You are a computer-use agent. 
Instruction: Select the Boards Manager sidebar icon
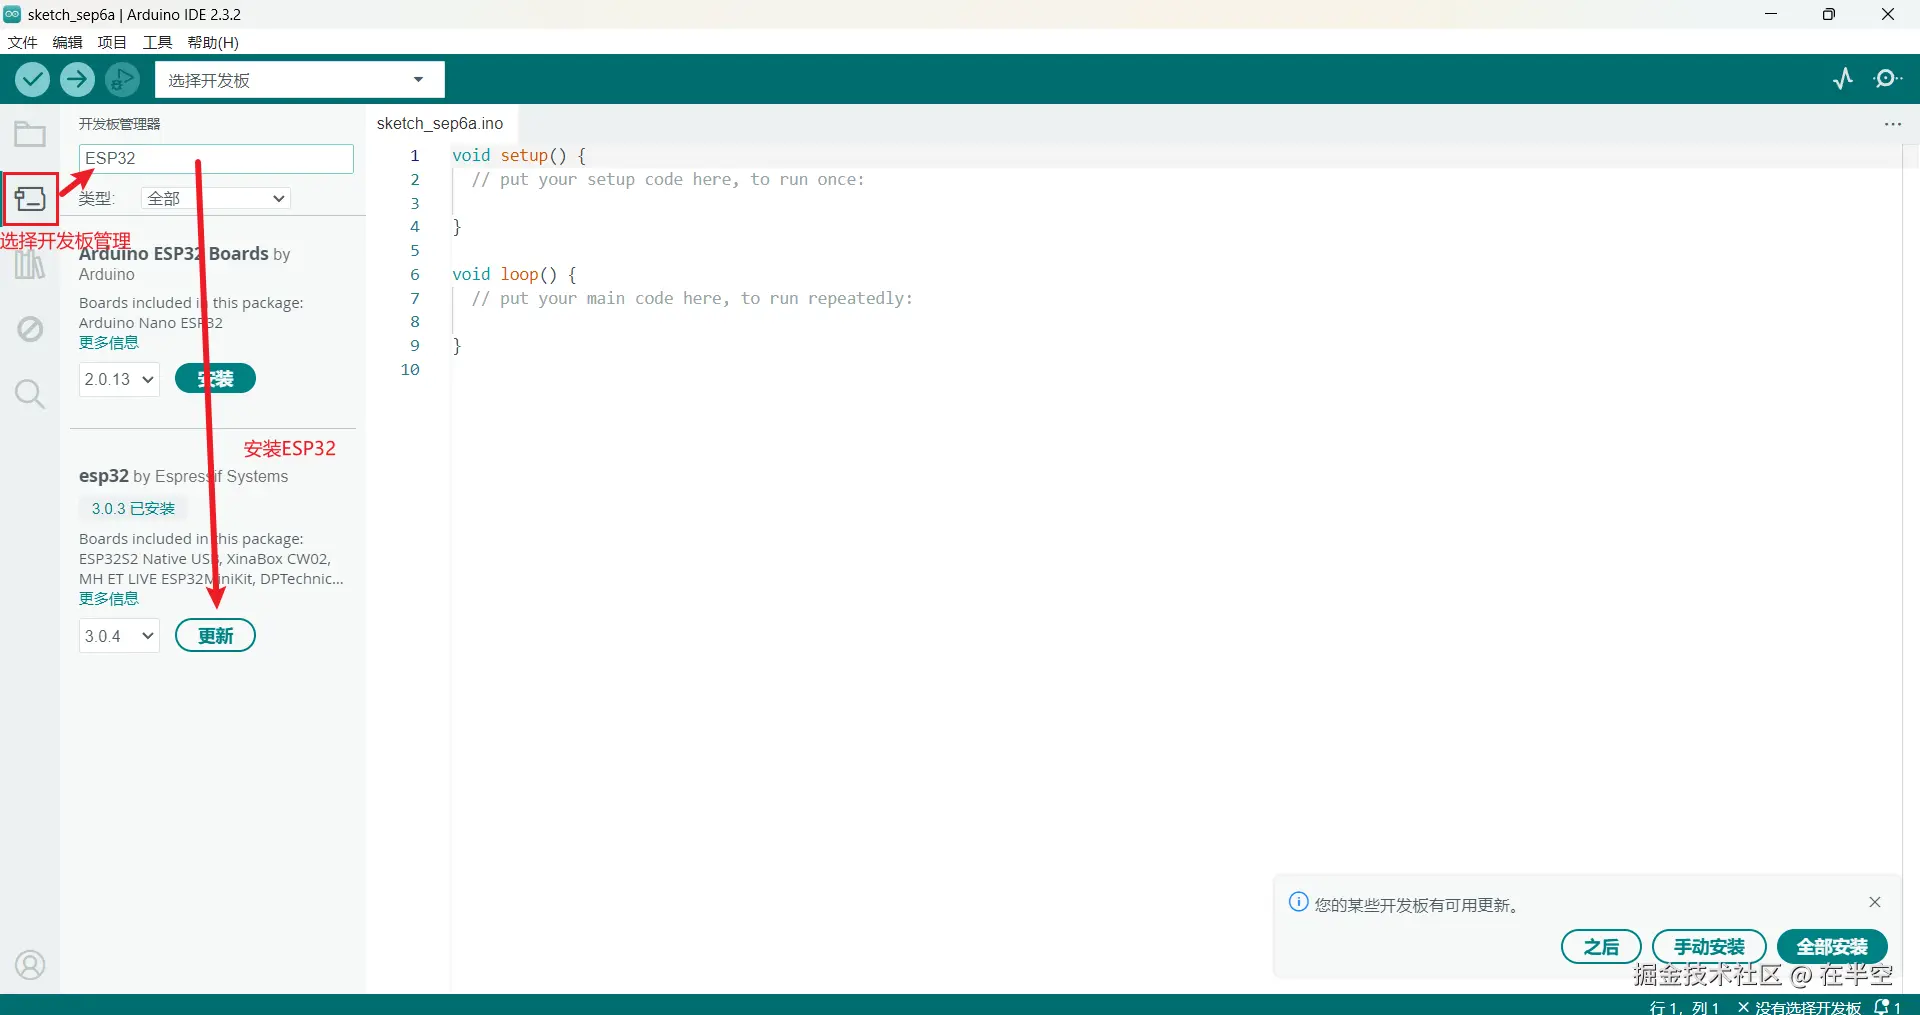tap(30, 198)
